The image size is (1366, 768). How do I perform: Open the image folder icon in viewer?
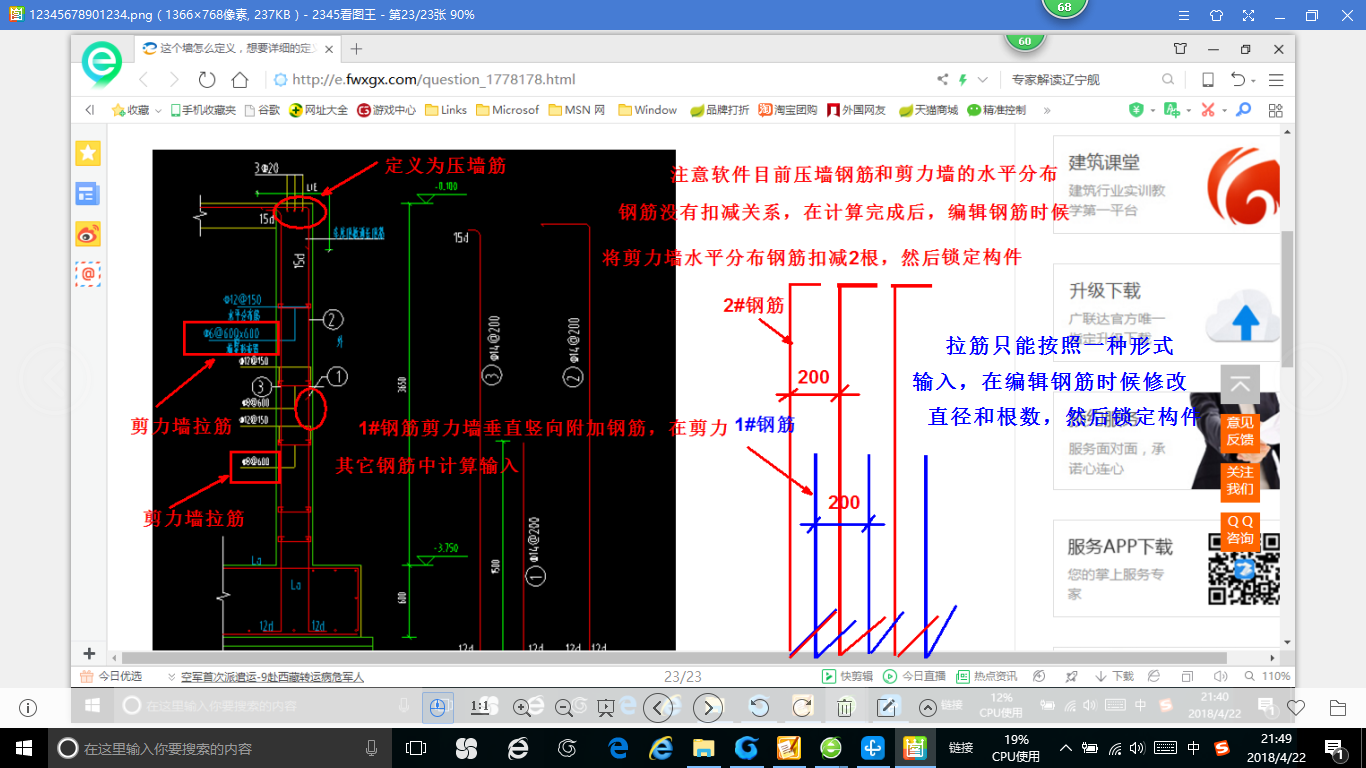[x=1338, y=708]
